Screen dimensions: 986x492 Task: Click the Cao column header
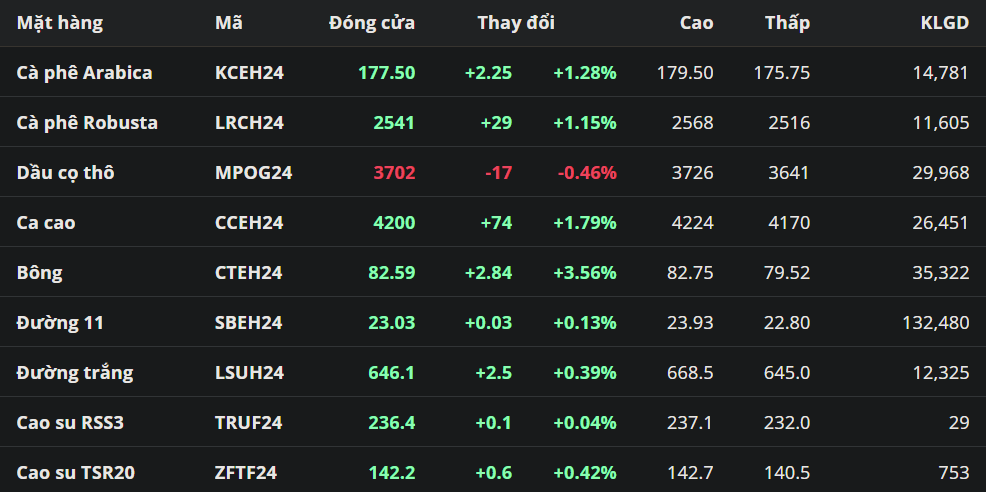click(x=696, y=22)
